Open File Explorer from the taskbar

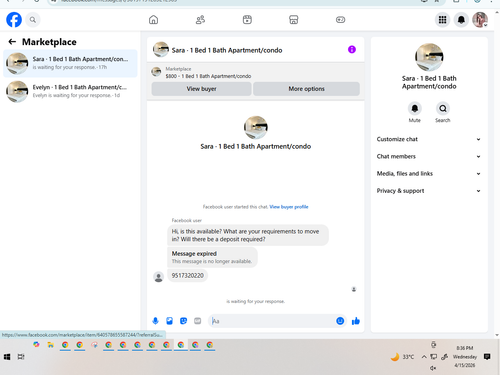pos(51,345)
